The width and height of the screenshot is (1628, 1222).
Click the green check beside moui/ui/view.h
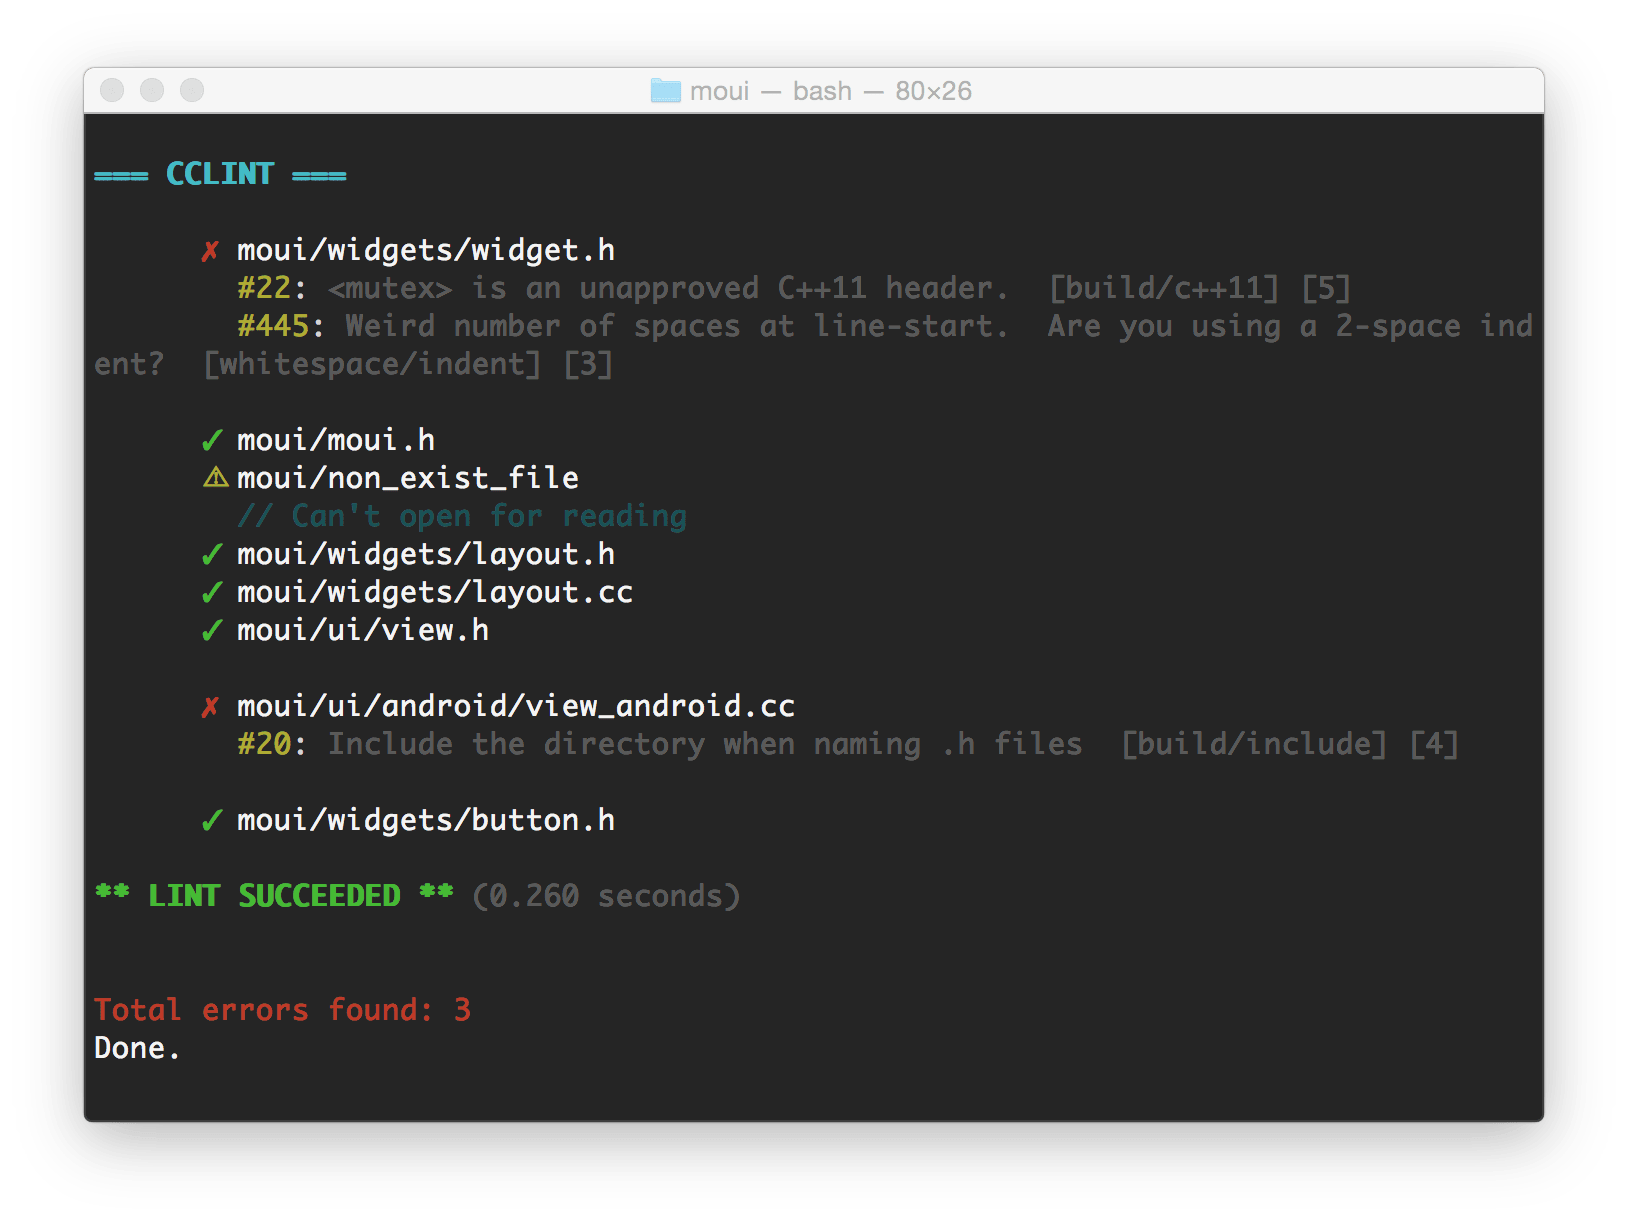[211, 631]
